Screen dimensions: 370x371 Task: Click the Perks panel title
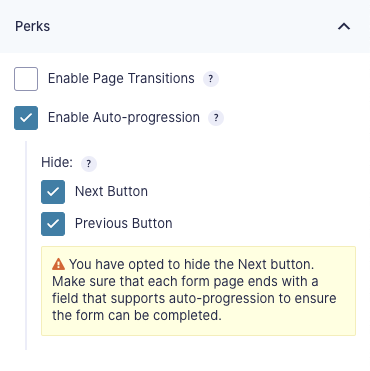[x=33, y=26]
